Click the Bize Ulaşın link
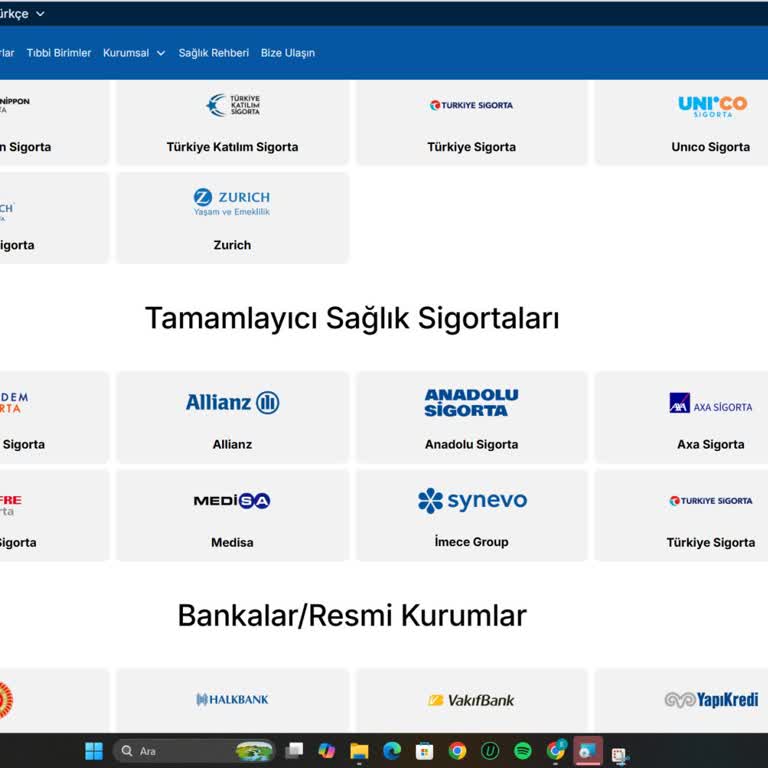Viewport: 768px width, 768px height. click(x=287, y=53)
